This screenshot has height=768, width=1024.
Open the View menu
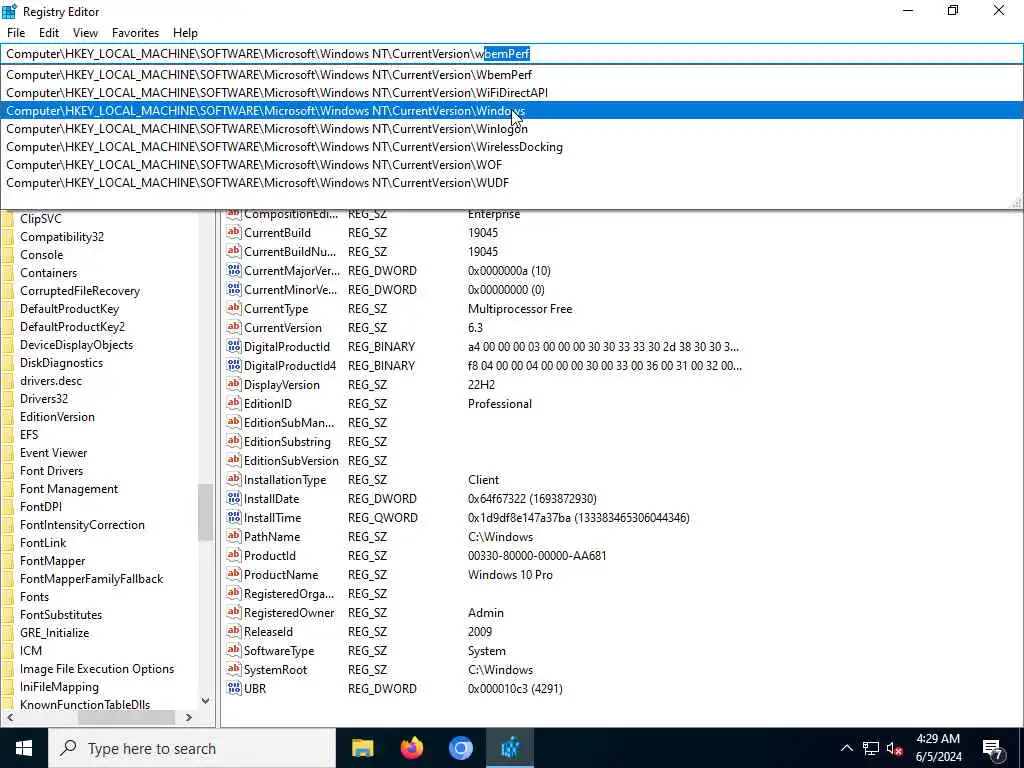click(x=85, y=33)
